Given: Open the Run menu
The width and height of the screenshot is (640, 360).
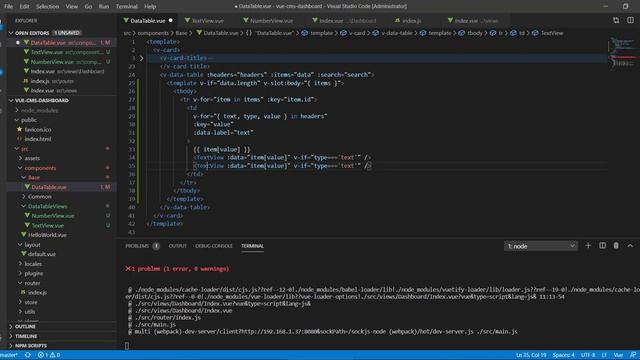Looking at the screenshot, I should pos(104,7).
